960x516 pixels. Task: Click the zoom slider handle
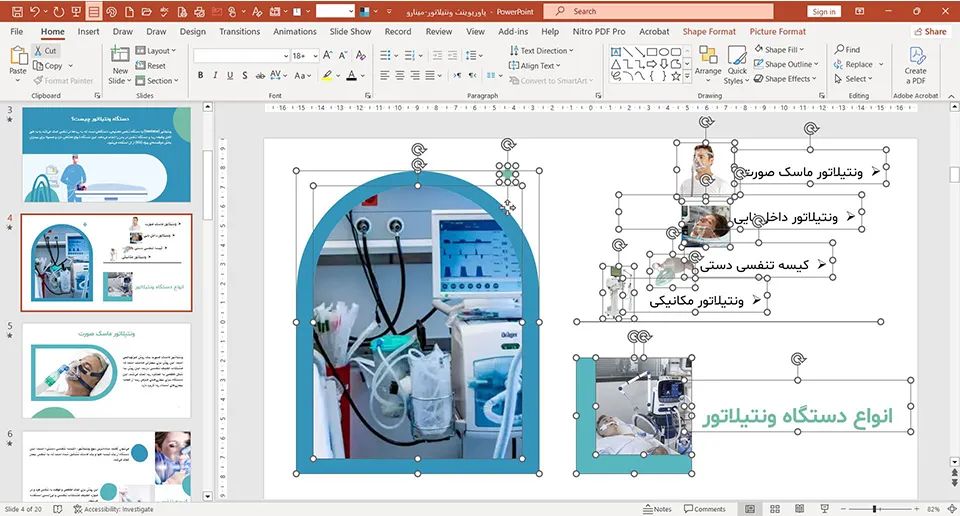tap(875, 509)
